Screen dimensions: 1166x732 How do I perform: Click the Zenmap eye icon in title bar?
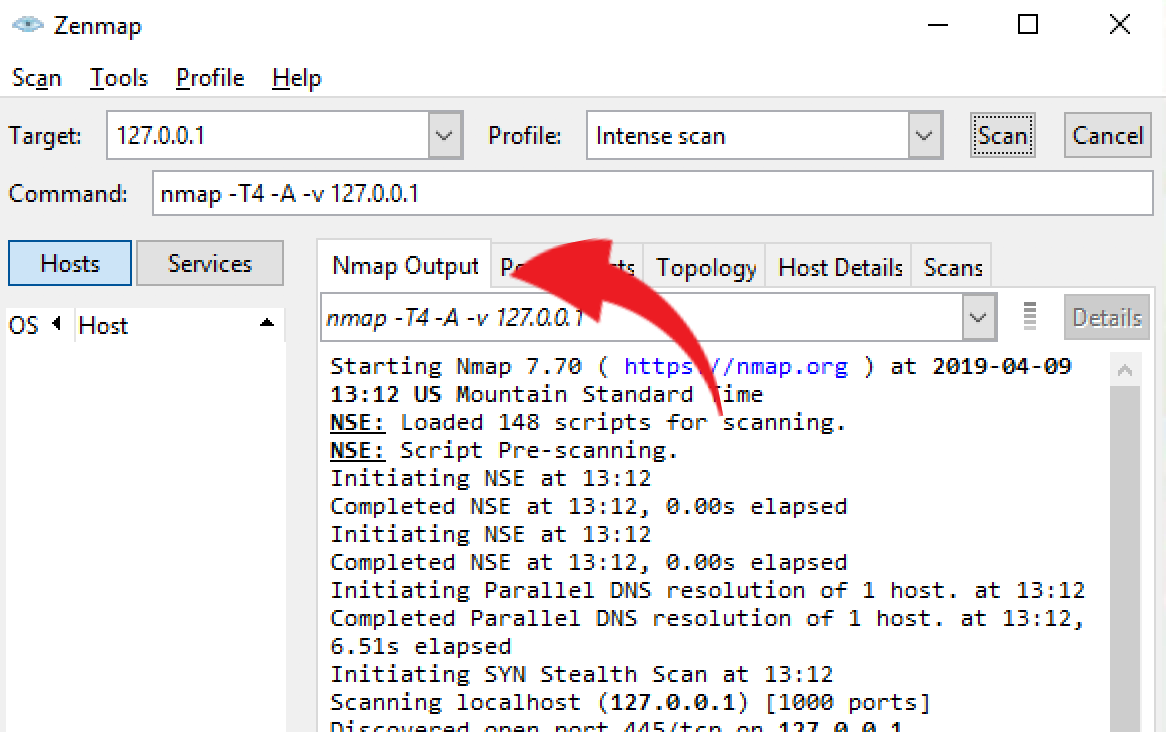(x=28, y=26)
